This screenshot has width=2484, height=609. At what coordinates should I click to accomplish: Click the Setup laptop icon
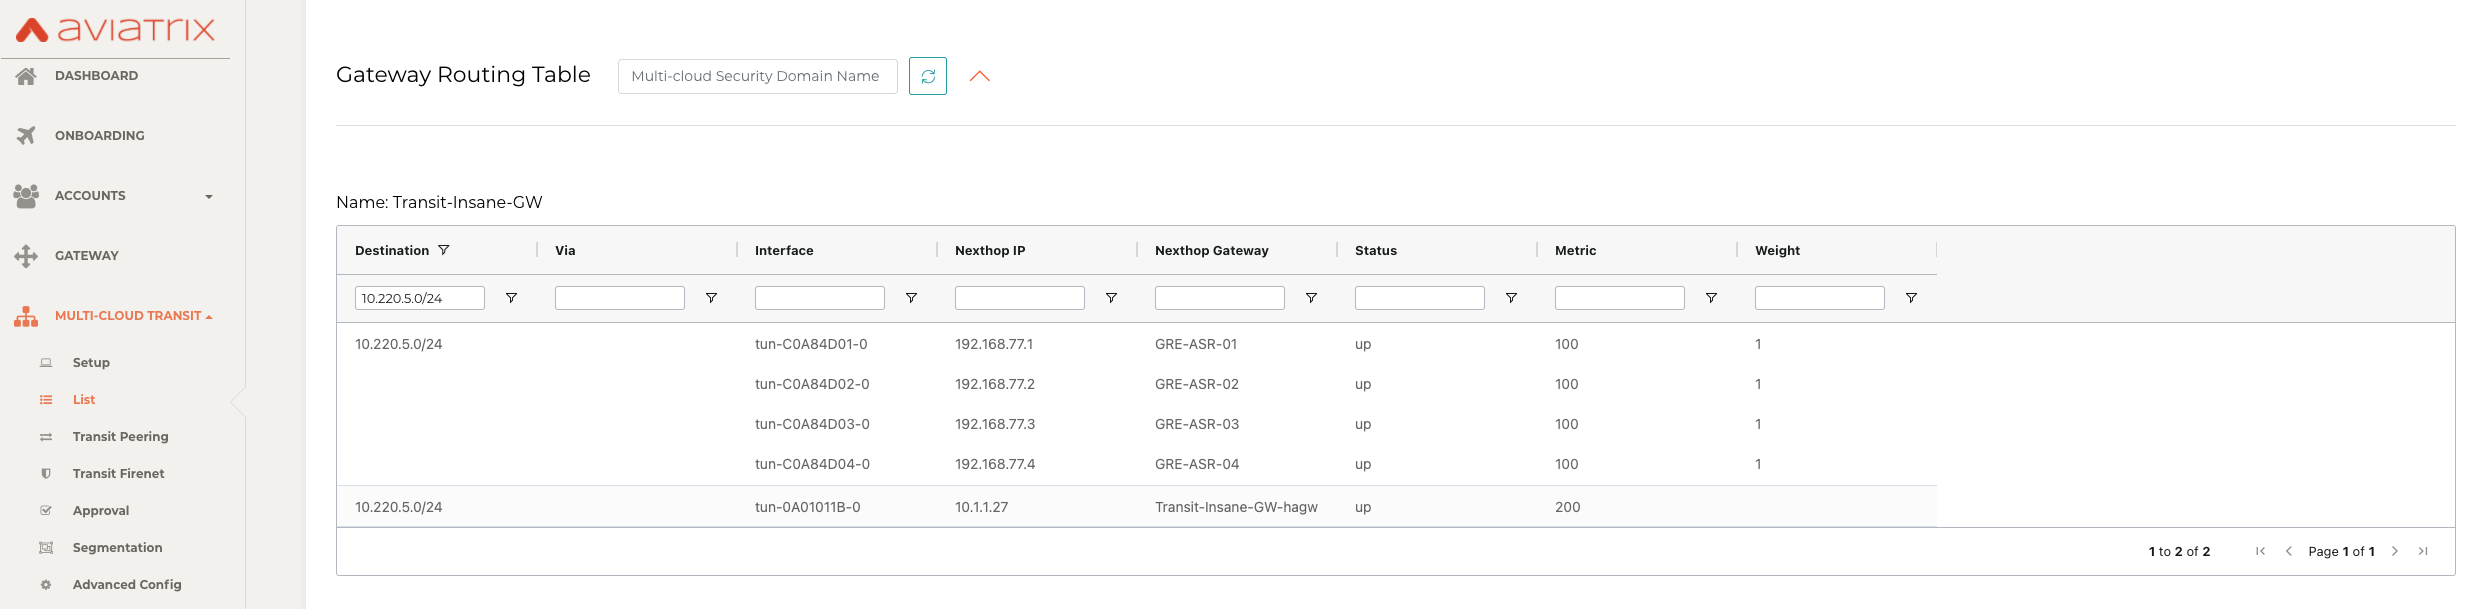pos(46,363)
